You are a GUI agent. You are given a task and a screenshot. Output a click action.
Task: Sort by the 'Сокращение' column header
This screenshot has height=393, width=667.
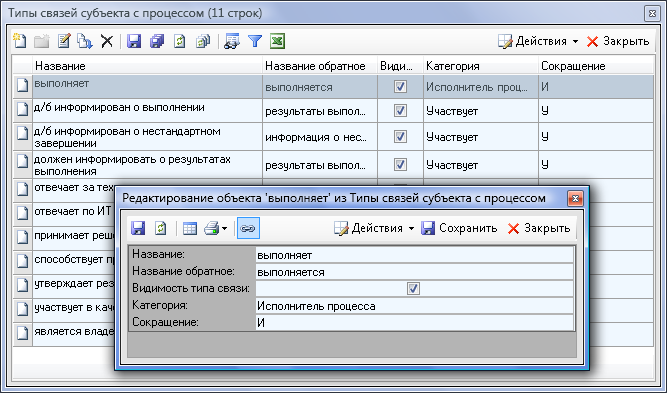coord(596,66)
